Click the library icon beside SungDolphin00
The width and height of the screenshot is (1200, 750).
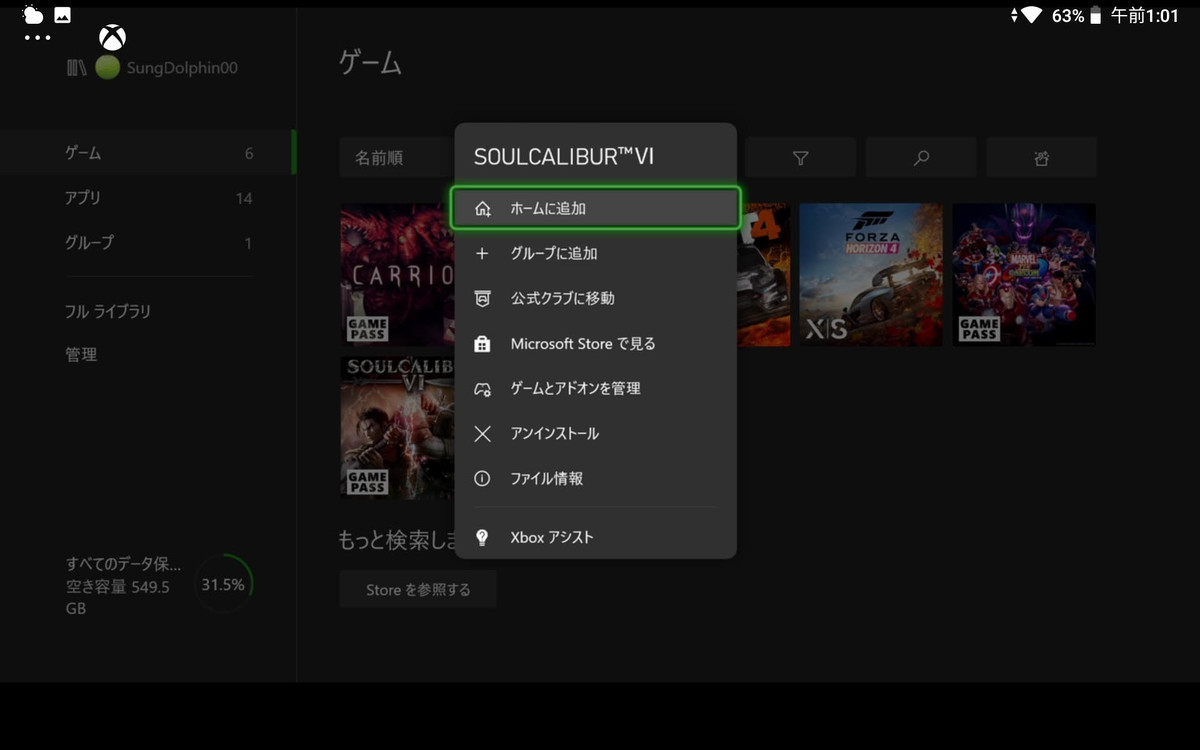pos(76,68)
